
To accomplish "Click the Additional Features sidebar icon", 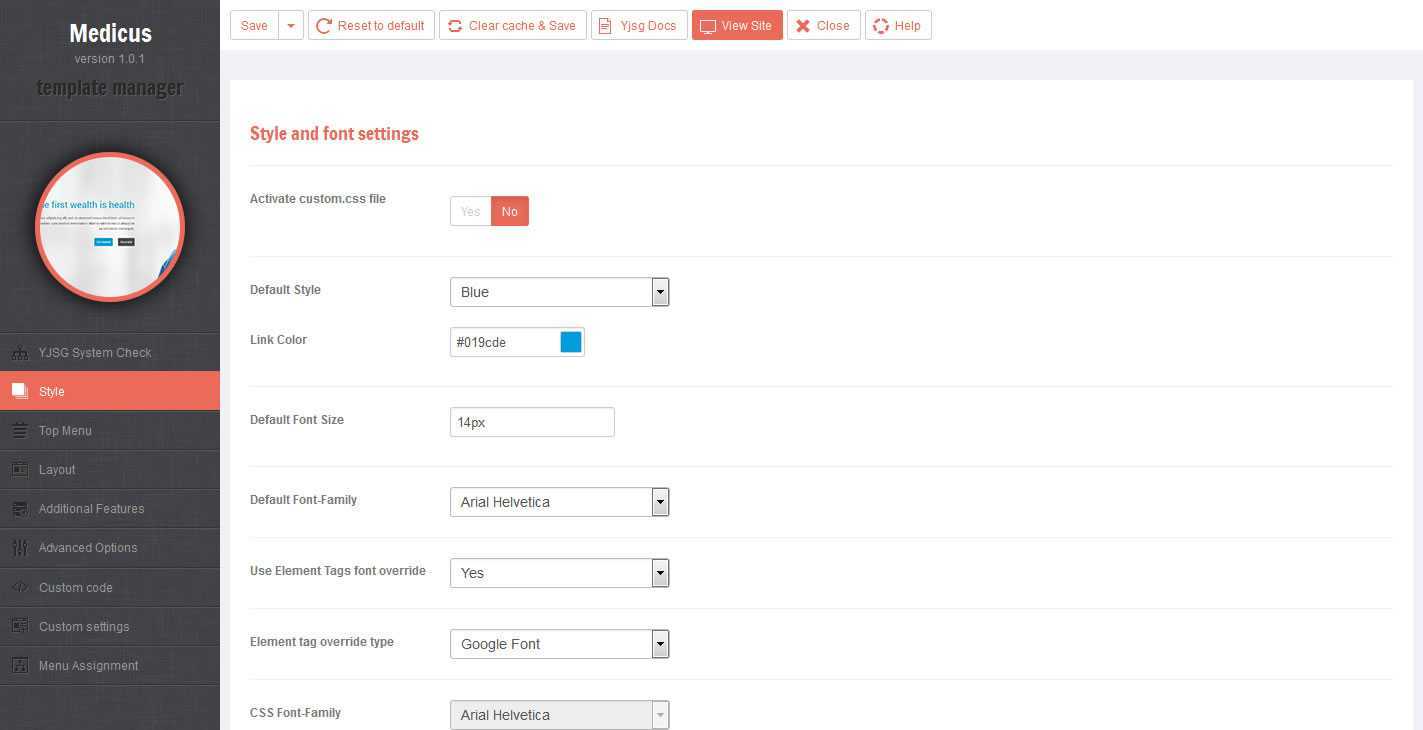I will (x=20, y=509).
